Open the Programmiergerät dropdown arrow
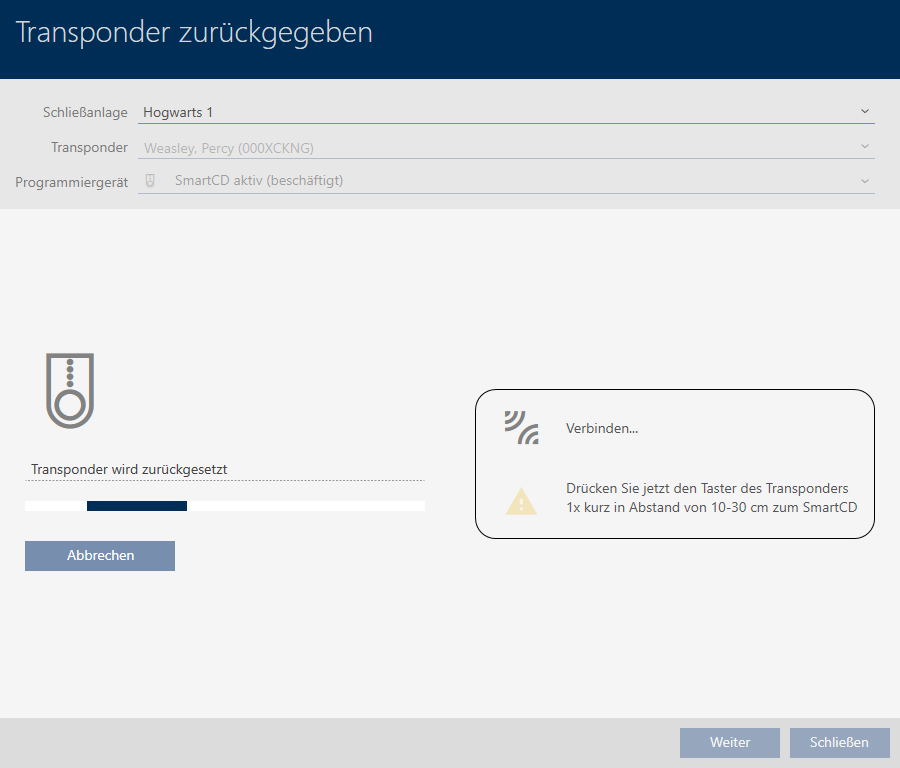Viewport: 900px width, 768px height. tap(864, 181)
